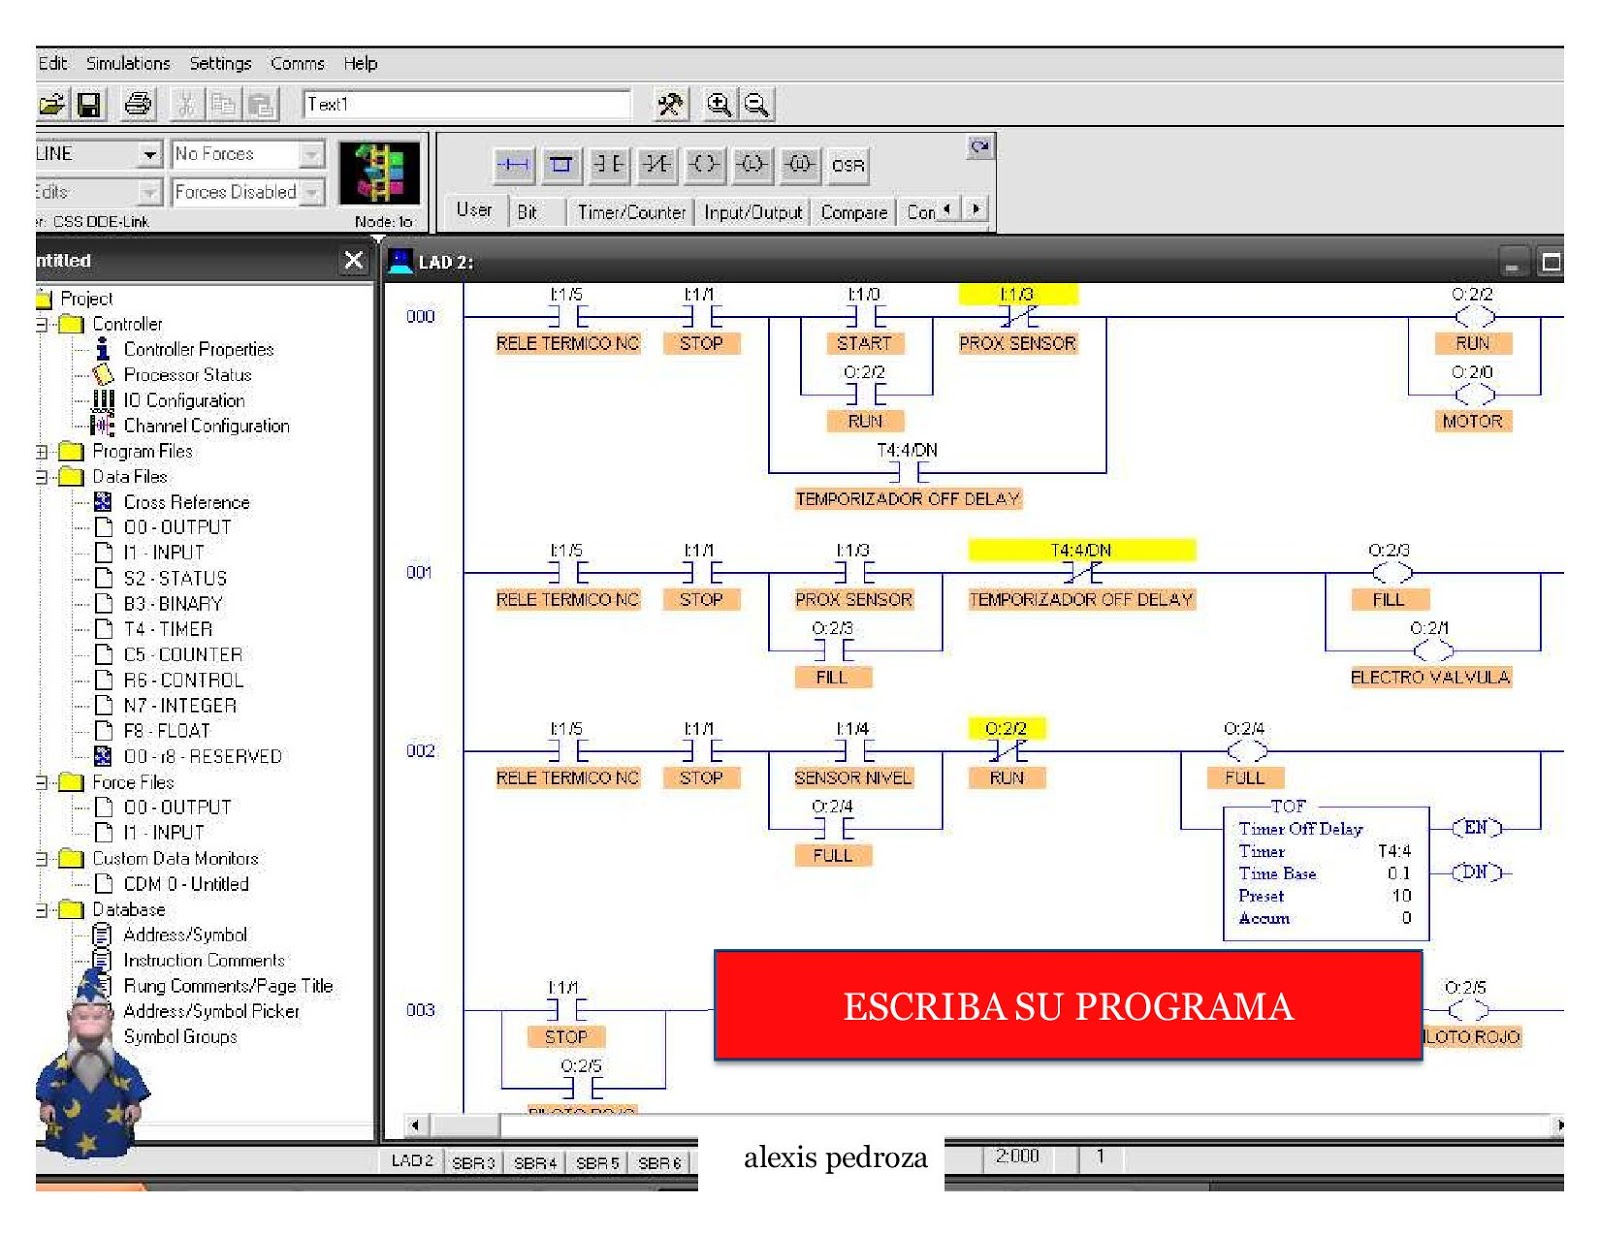
Task: Open the Simulations menu
Action: tap(126, 63)
